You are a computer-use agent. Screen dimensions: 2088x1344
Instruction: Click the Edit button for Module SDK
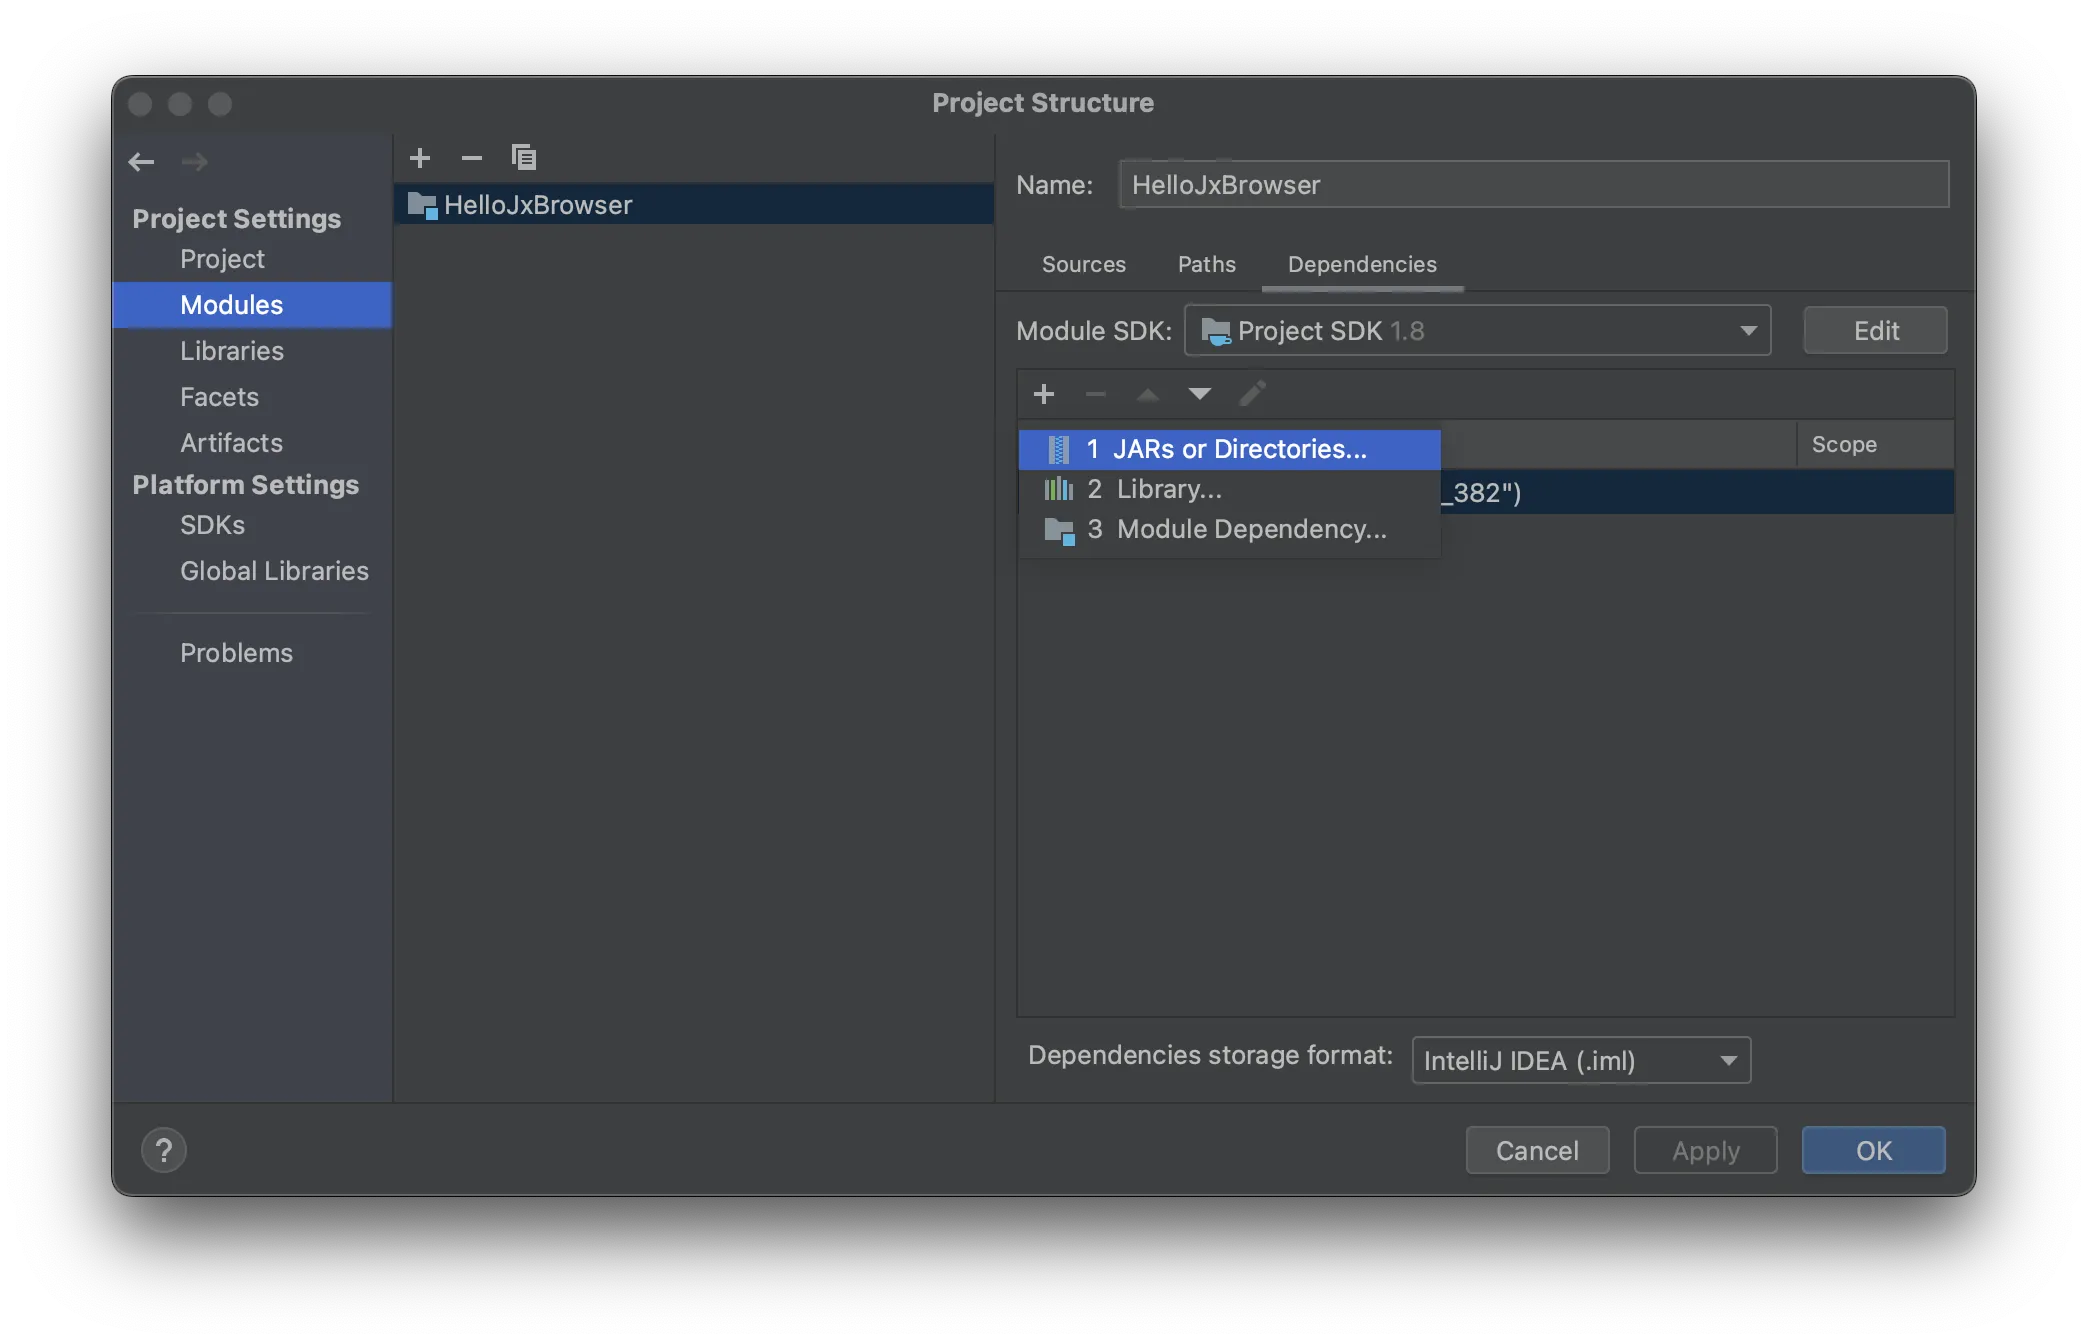[x=1875, y=330]
